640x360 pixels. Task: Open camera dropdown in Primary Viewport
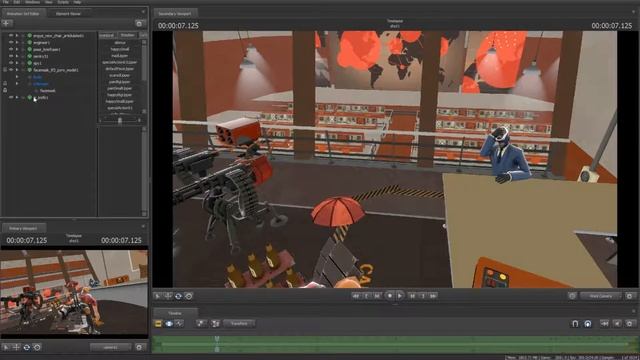point(111,347)
